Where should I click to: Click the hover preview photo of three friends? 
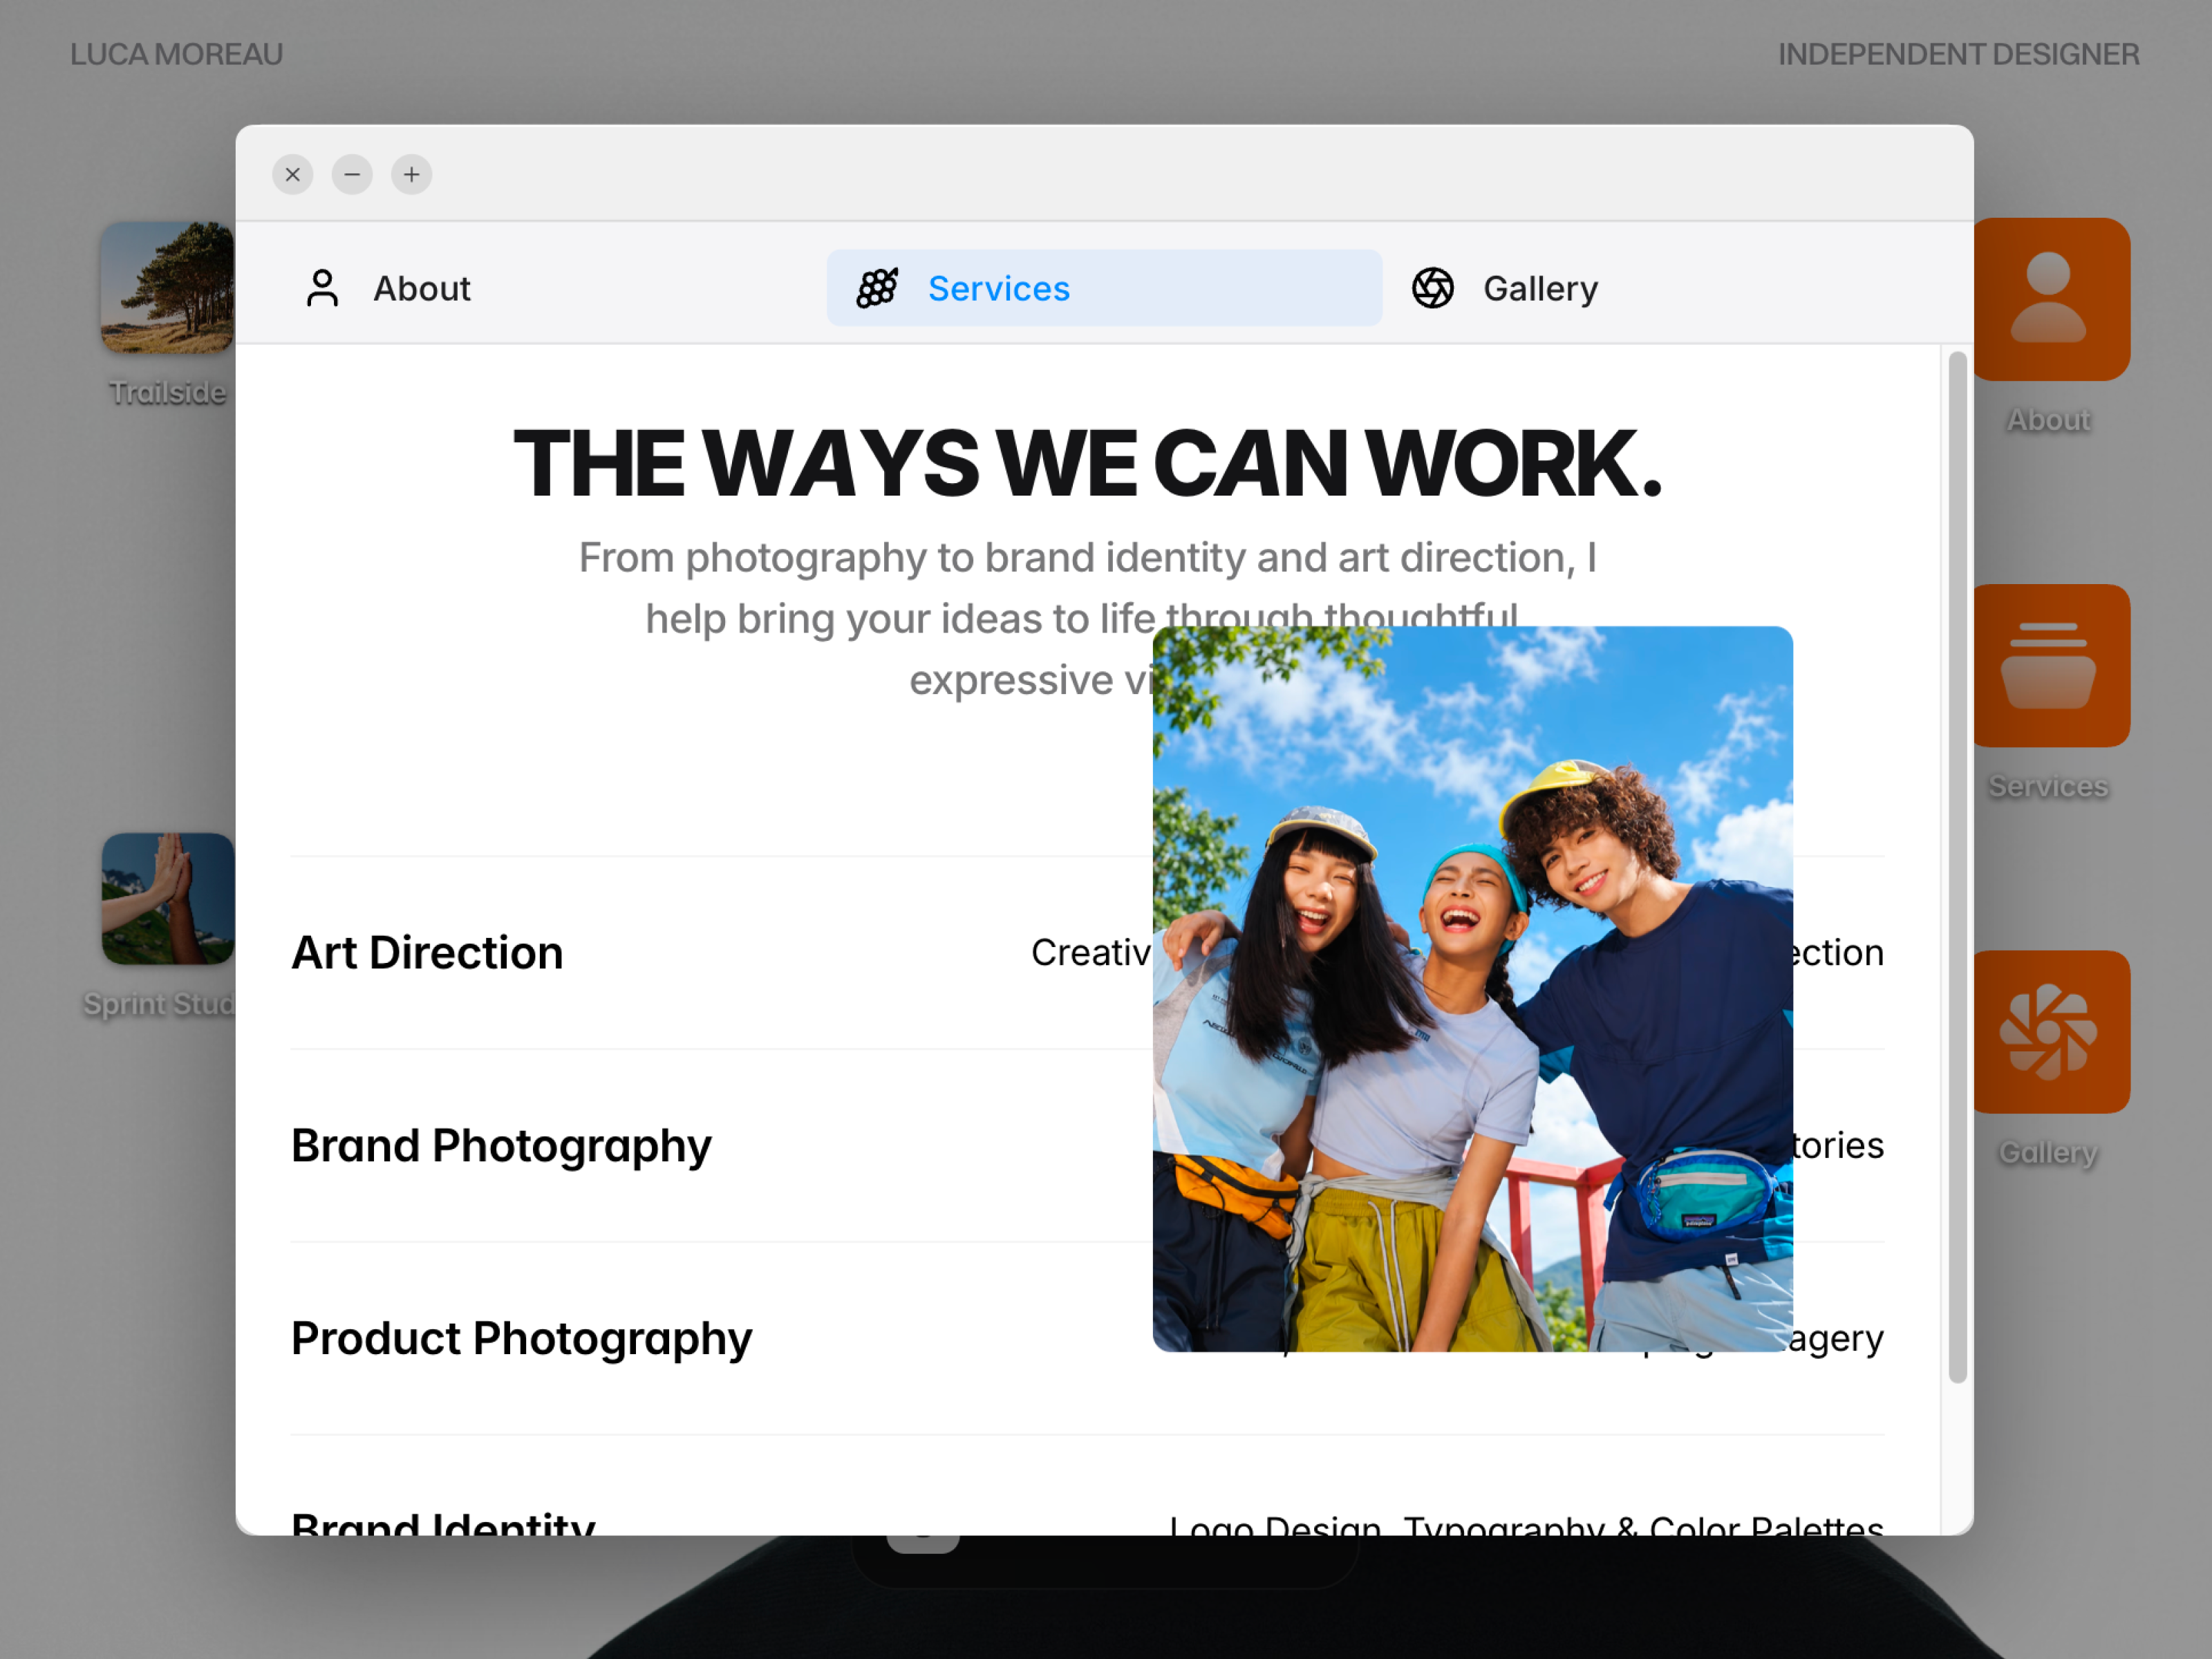(x=1472, y=989)
